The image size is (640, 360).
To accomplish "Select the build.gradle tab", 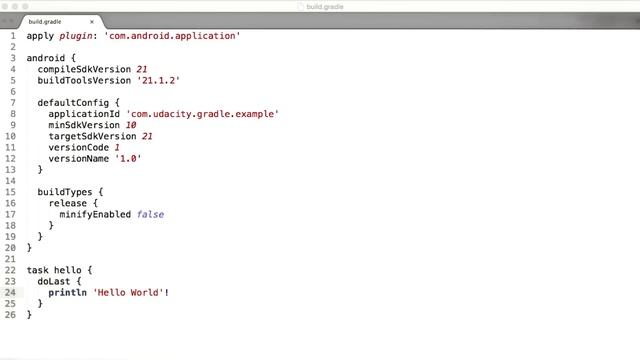I will coord(60,22).
